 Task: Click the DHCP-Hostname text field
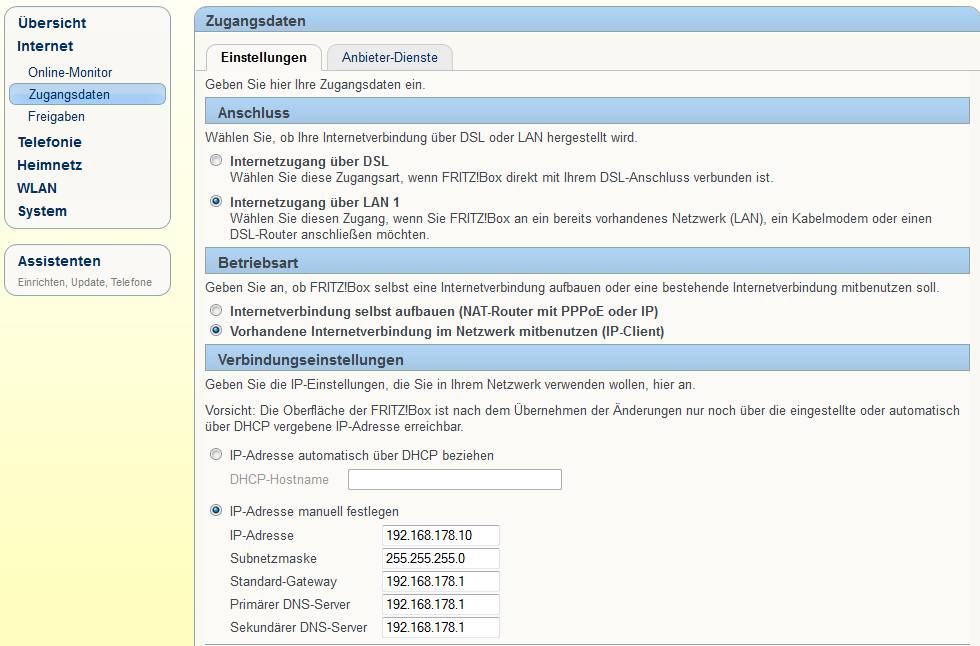(x=454, y=480)
